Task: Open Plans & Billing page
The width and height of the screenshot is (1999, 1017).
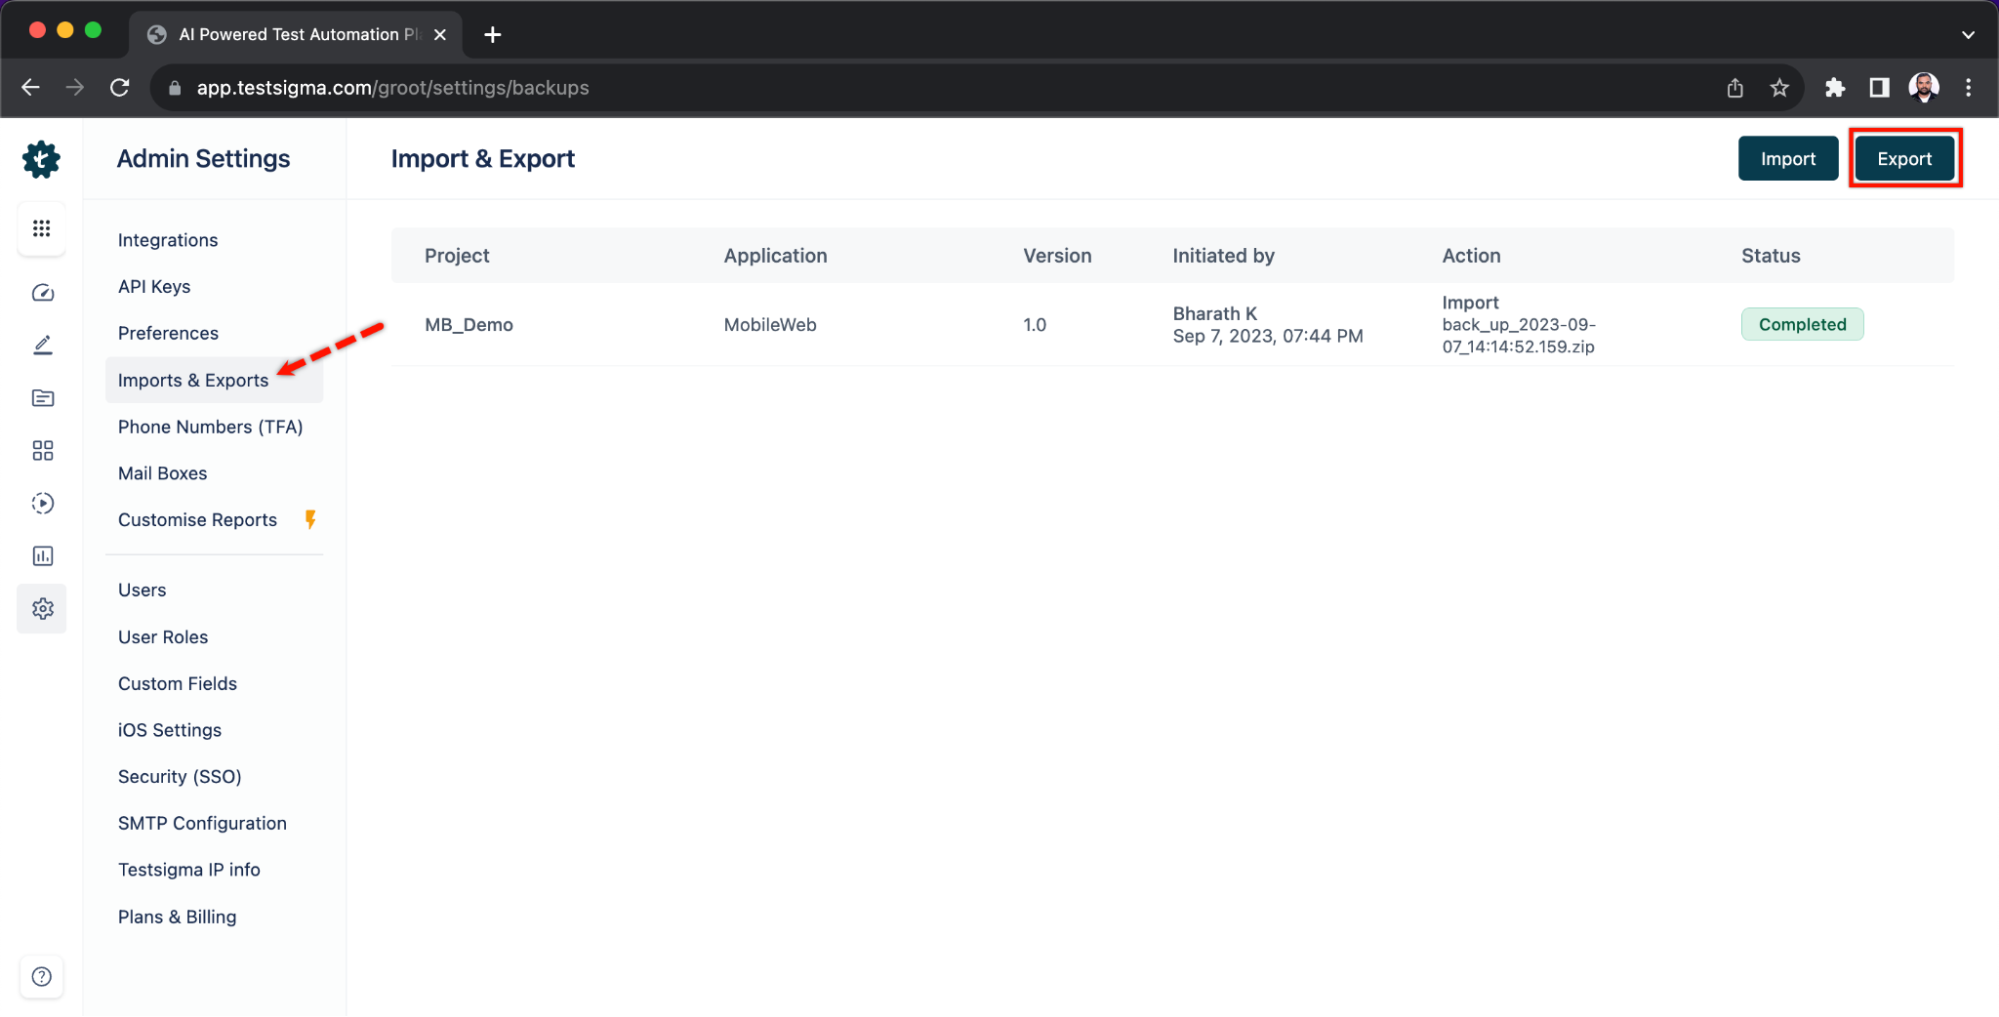Action: pos(177,917)
